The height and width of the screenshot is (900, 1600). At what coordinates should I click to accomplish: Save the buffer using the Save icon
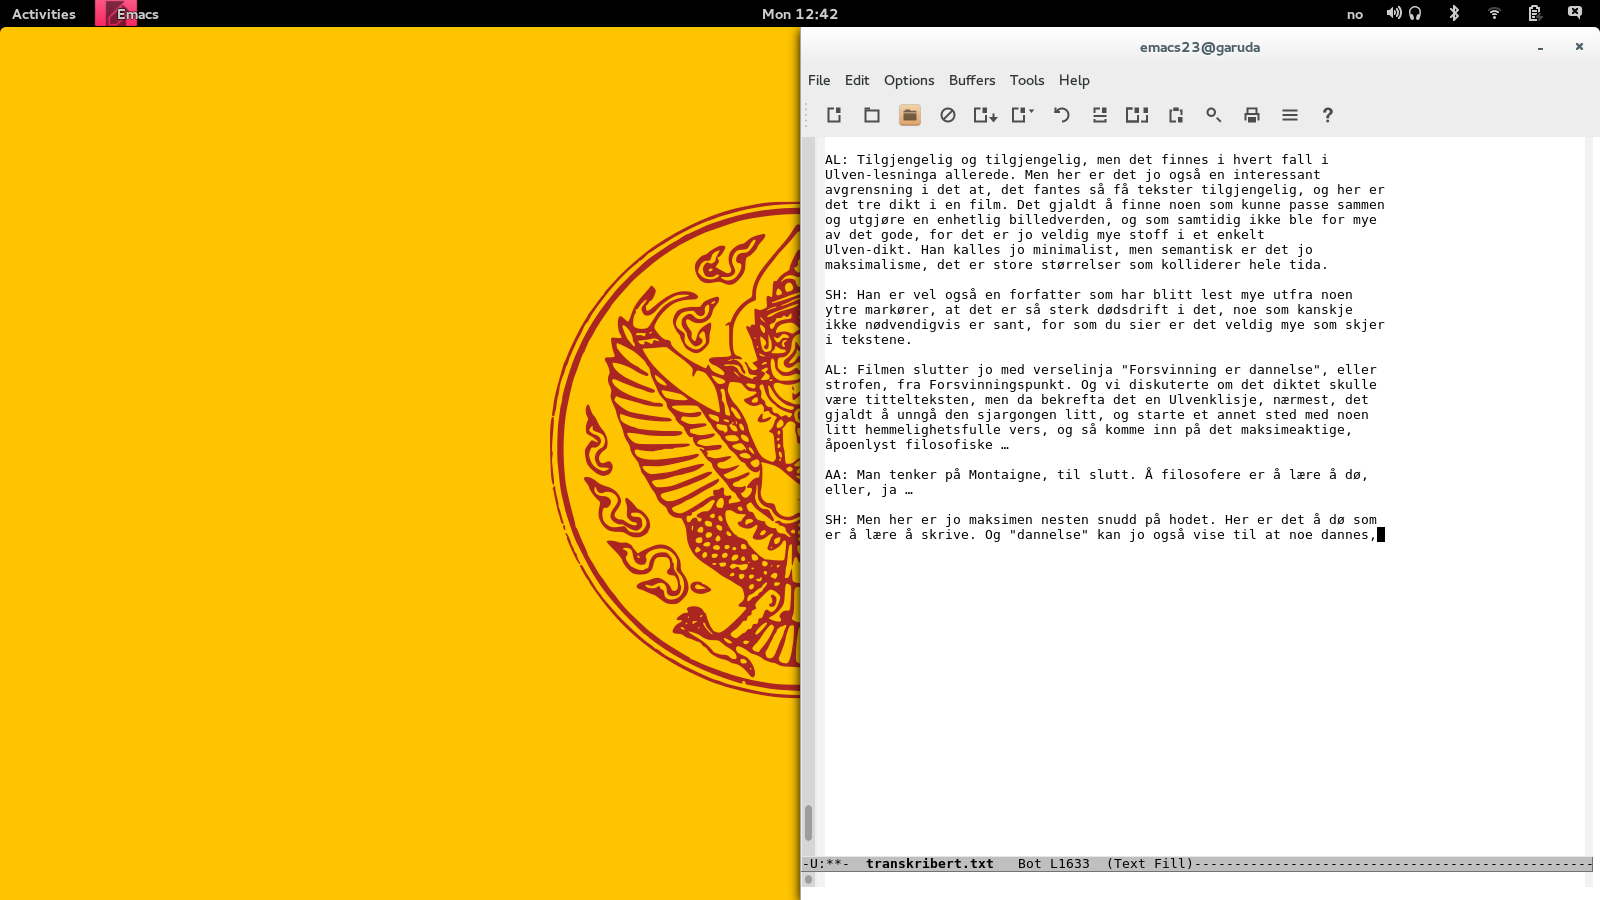[986, 115]
